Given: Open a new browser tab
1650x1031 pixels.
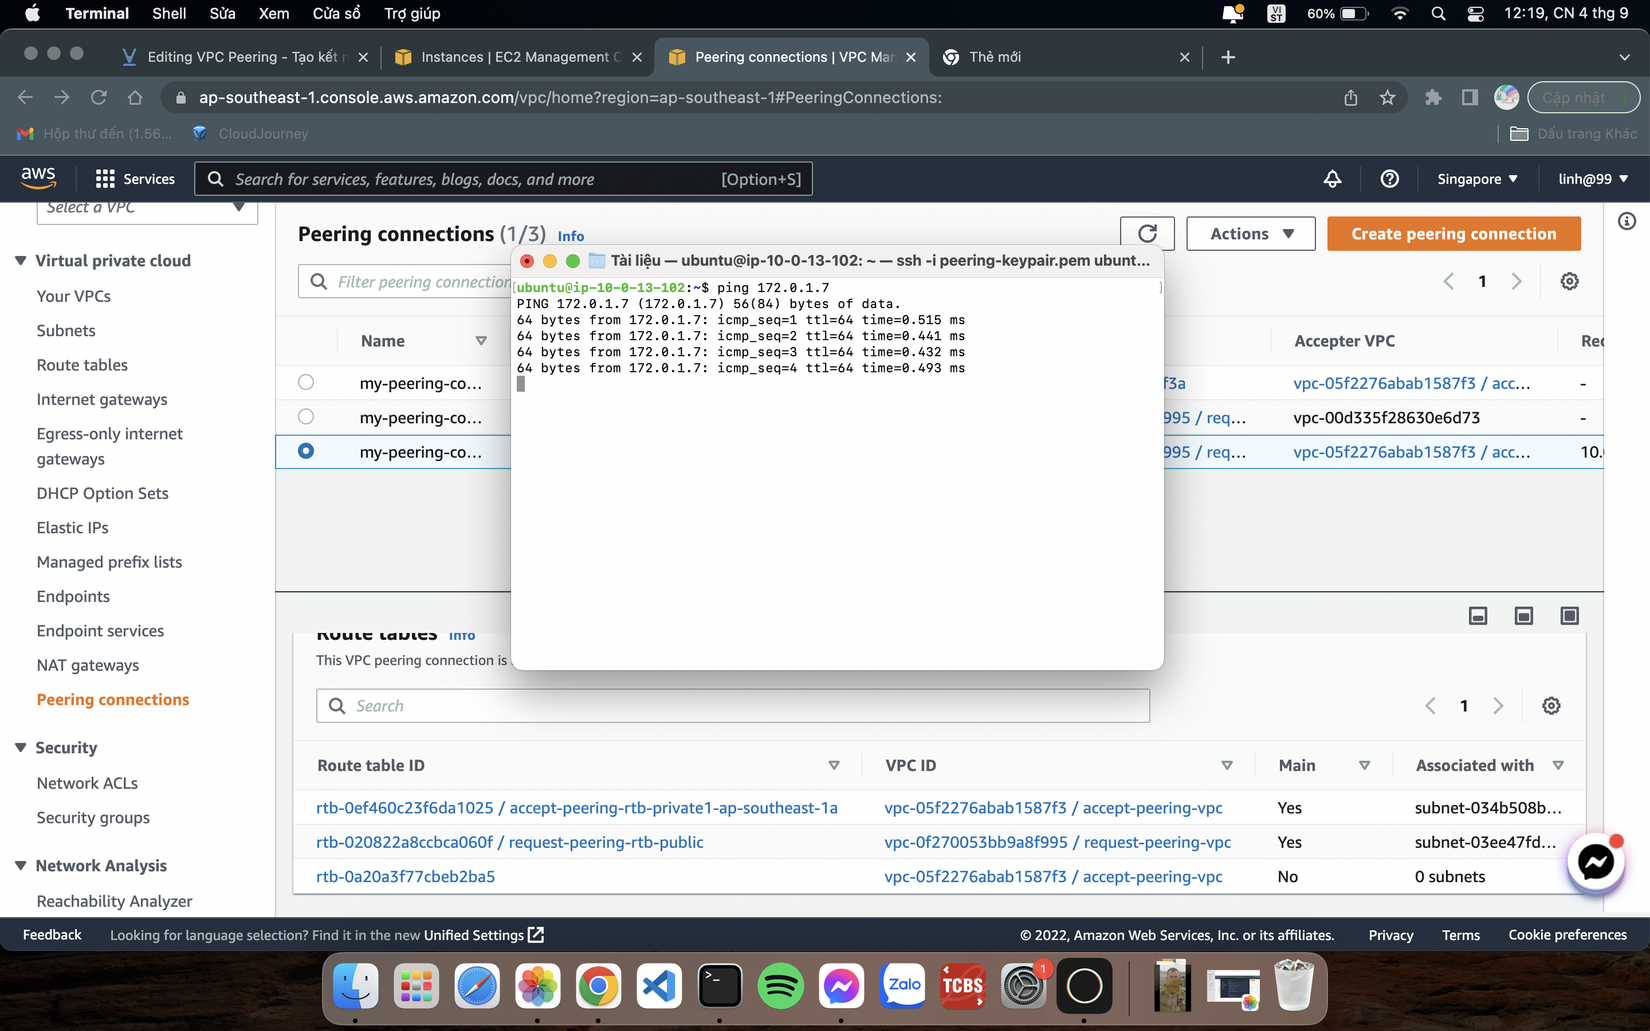Looking at the screenshot, I should click(1228, 57).
